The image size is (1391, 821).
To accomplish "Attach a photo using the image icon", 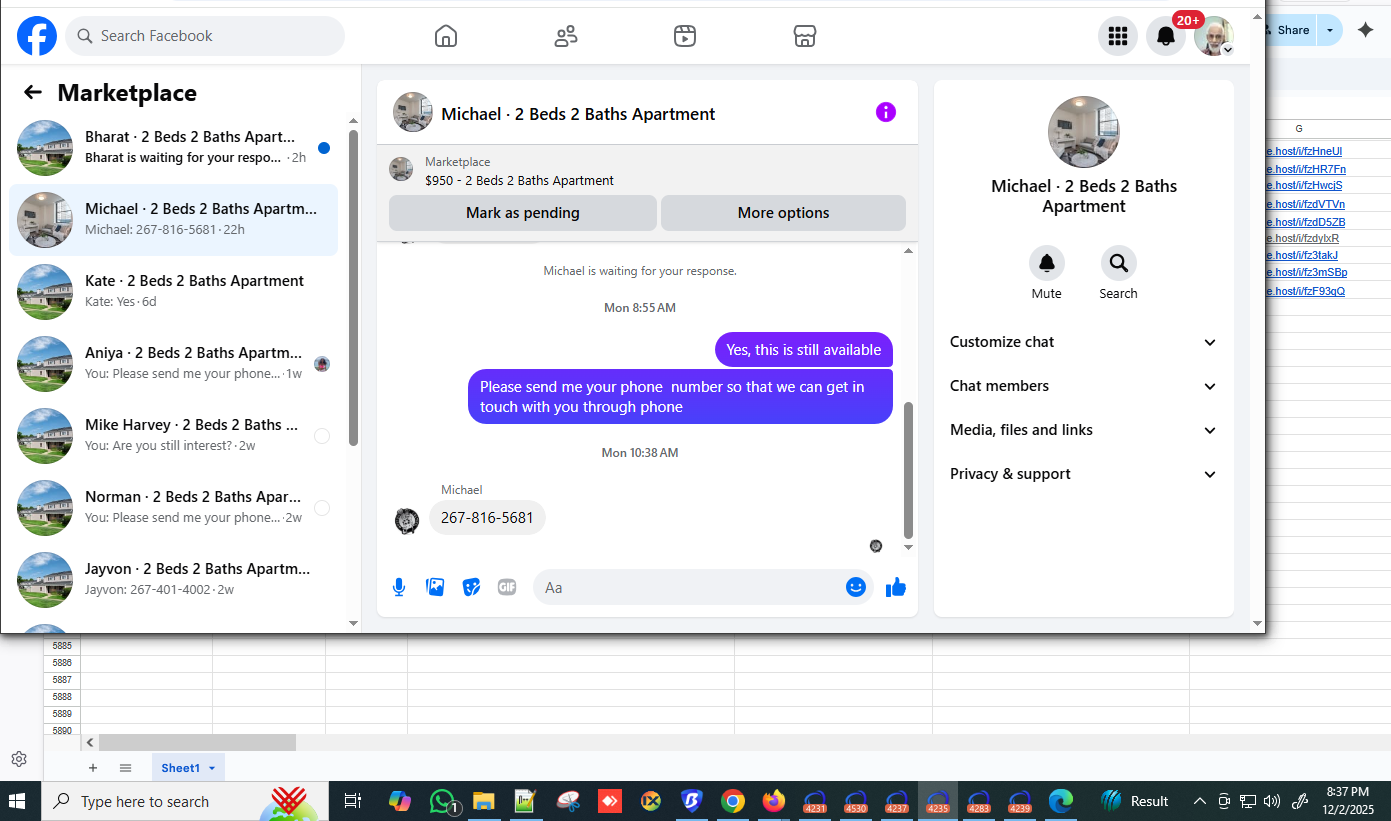I will [435, 587].
